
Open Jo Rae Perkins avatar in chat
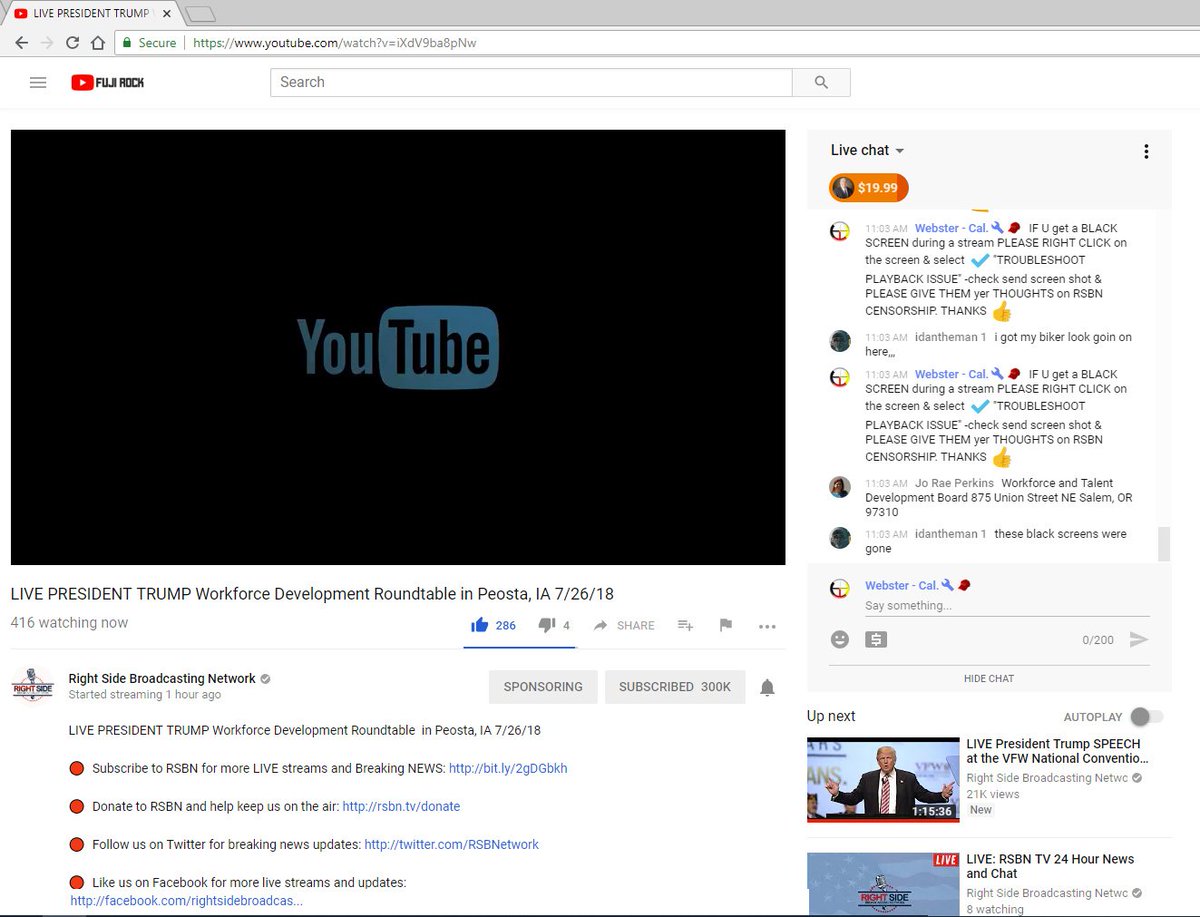(x=840, y=487)
